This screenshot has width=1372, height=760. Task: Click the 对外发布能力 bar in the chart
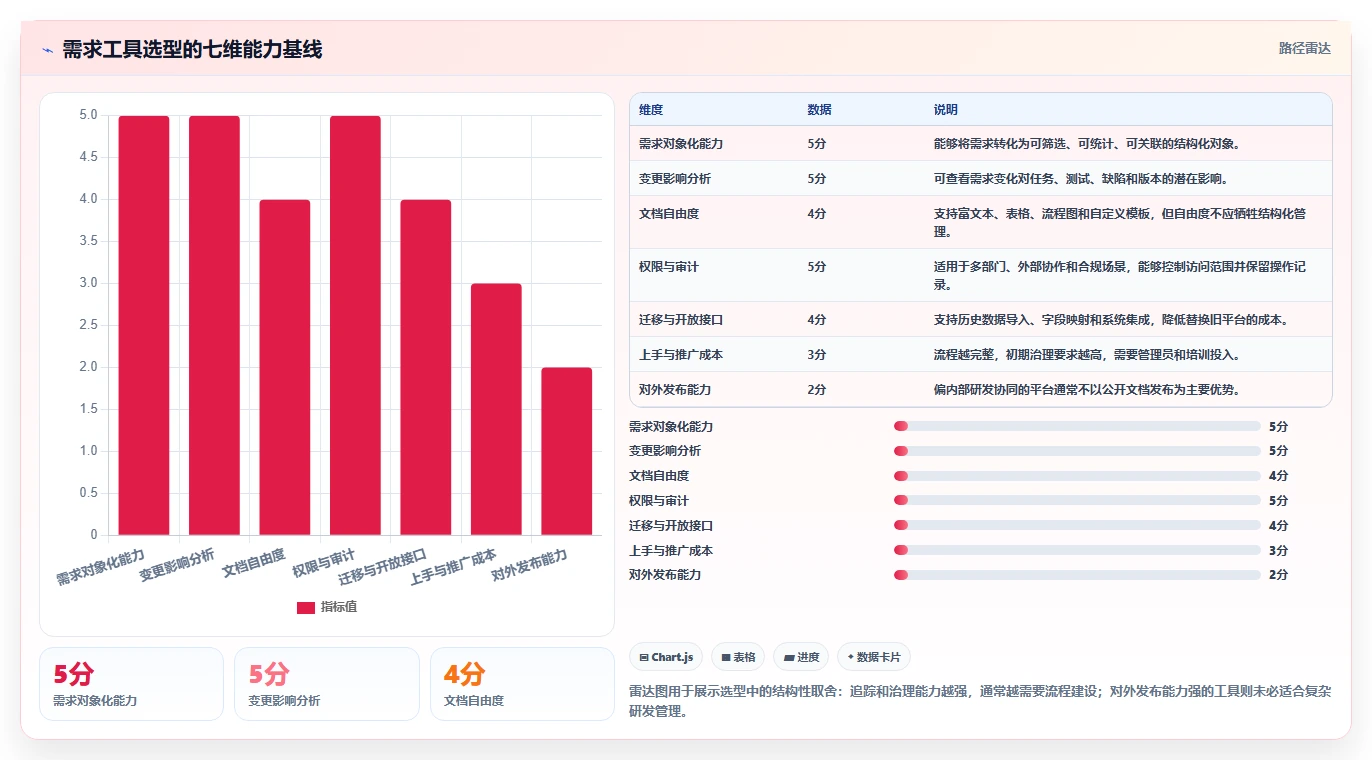(x=567, y=451)
